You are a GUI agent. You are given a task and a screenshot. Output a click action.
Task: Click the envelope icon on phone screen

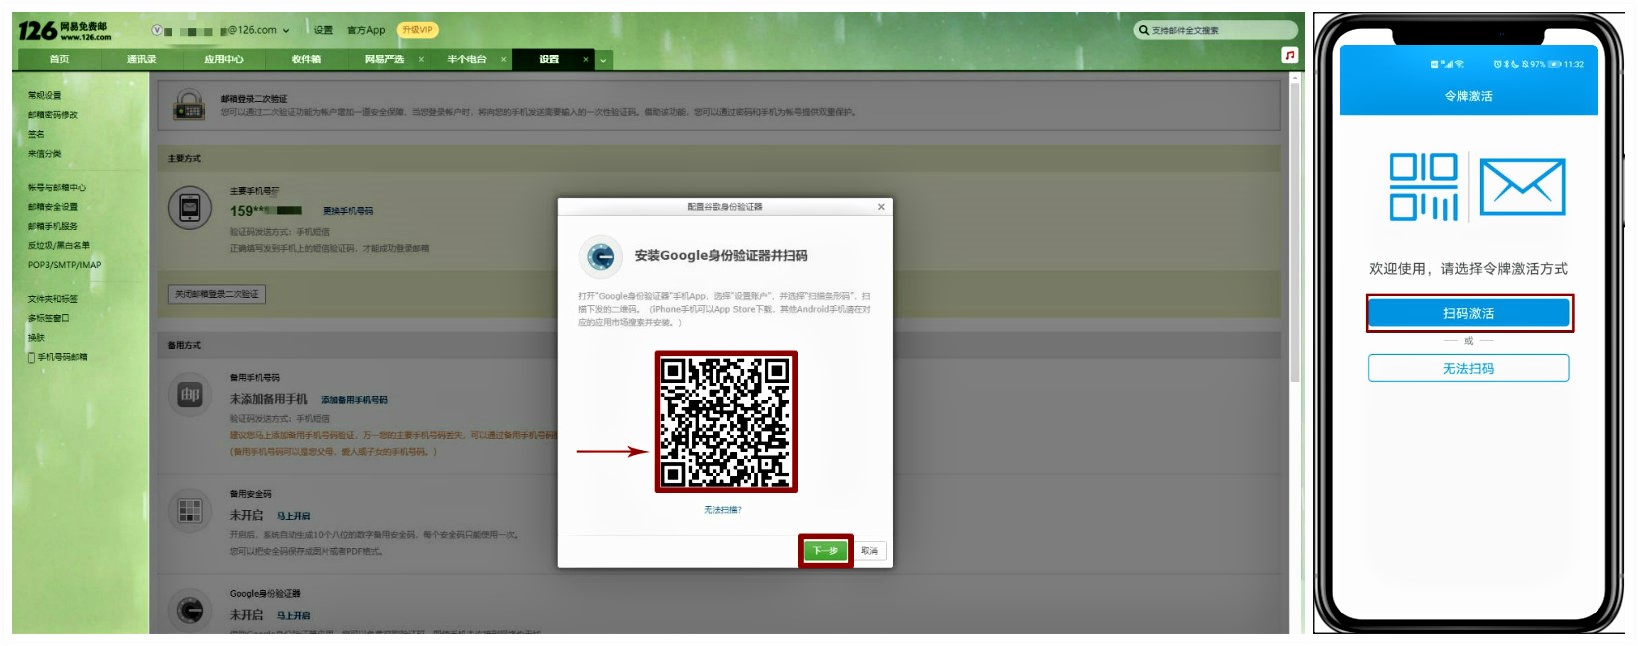pyautogui.click(x=1521, y=187)
